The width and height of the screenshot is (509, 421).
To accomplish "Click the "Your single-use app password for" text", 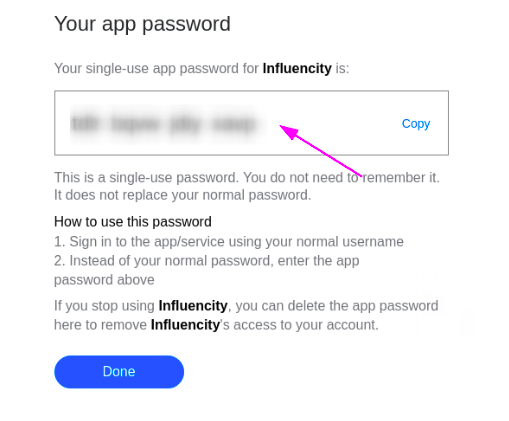I will [x=156, y=69].
